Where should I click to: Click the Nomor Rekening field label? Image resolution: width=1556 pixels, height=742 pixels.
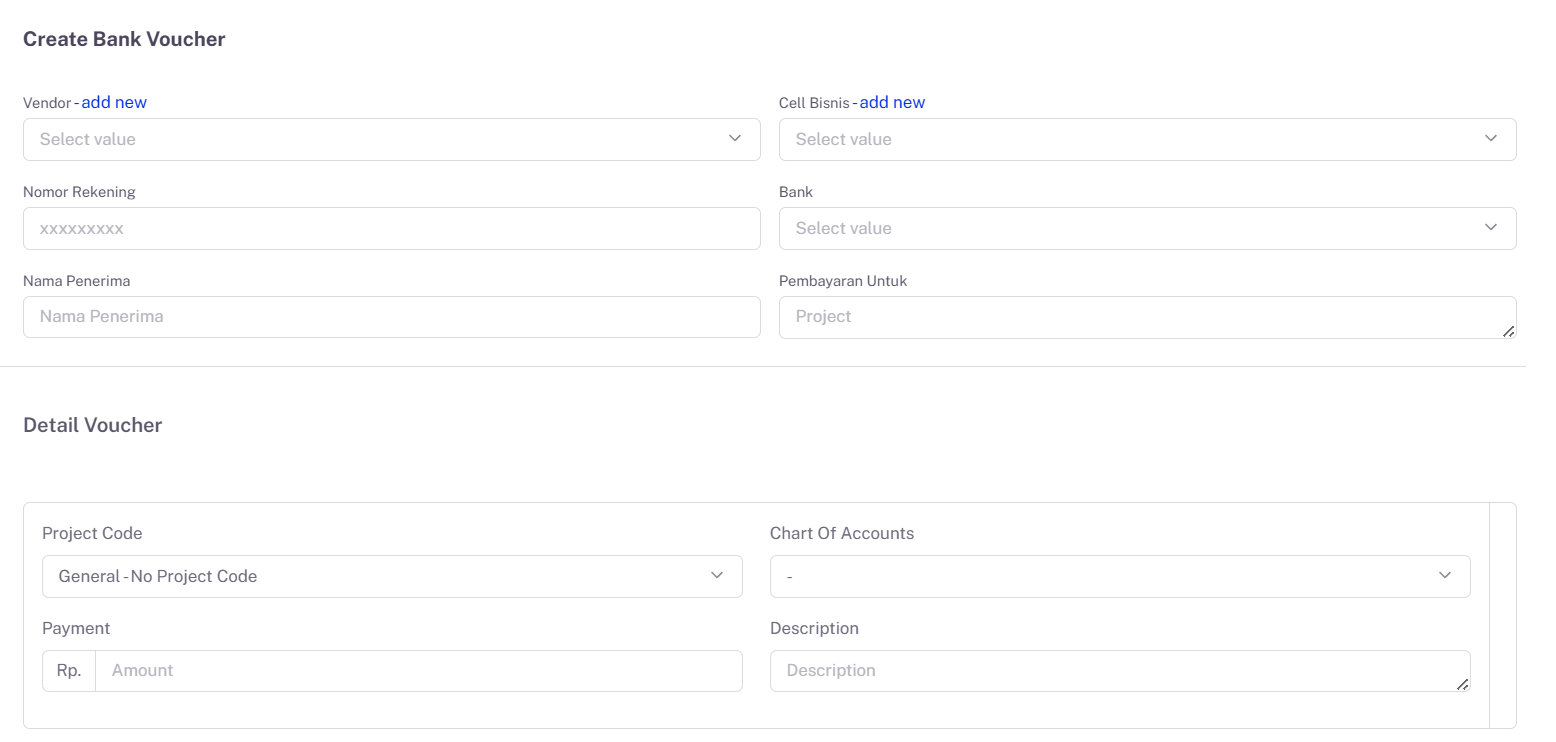click(x=79, y=192)
